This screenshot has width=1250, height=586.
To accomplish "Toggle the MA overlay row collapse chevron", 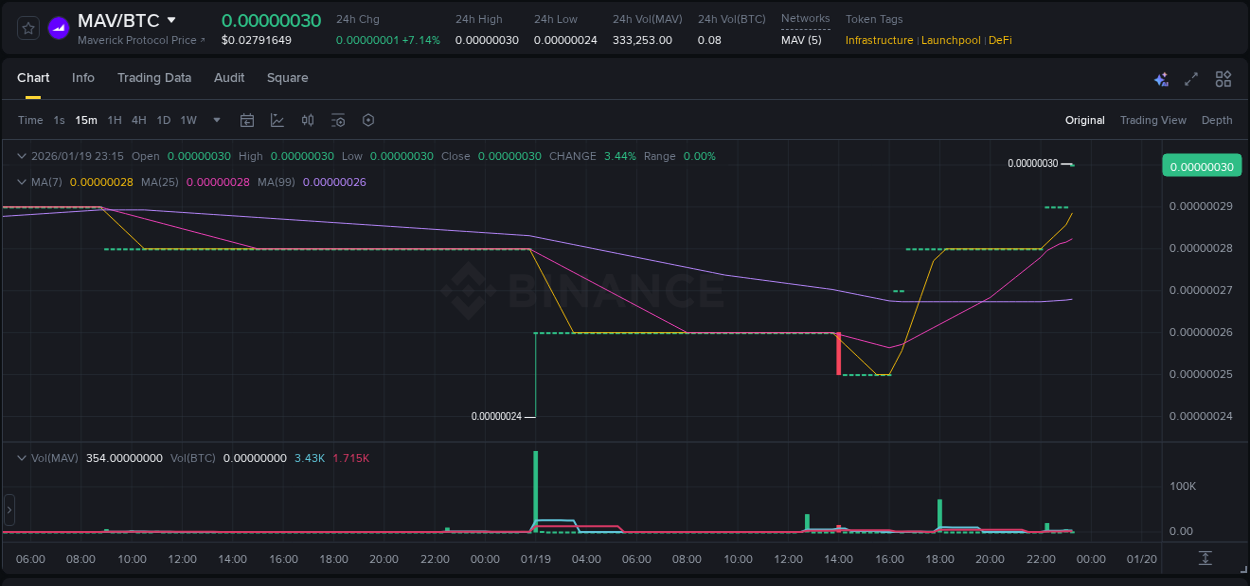I will [21, 182].
